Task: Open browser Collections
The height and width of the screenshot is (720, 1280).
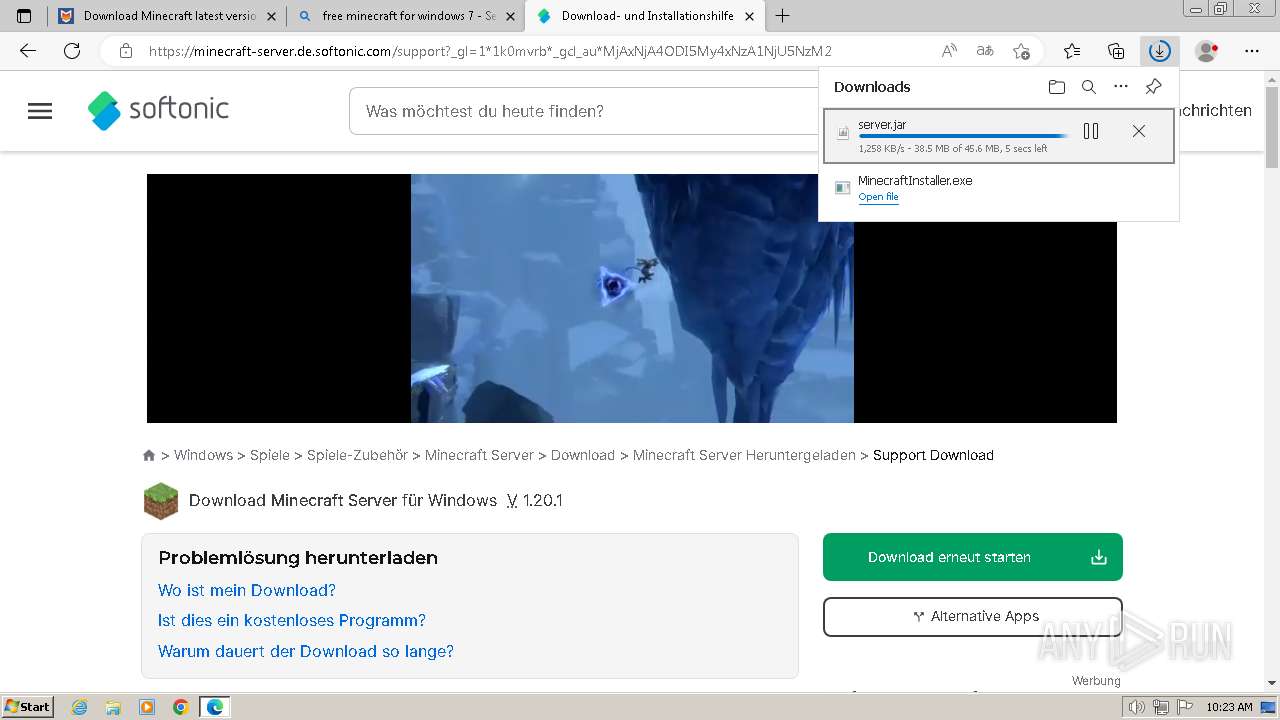Action: click(1116, 51)
